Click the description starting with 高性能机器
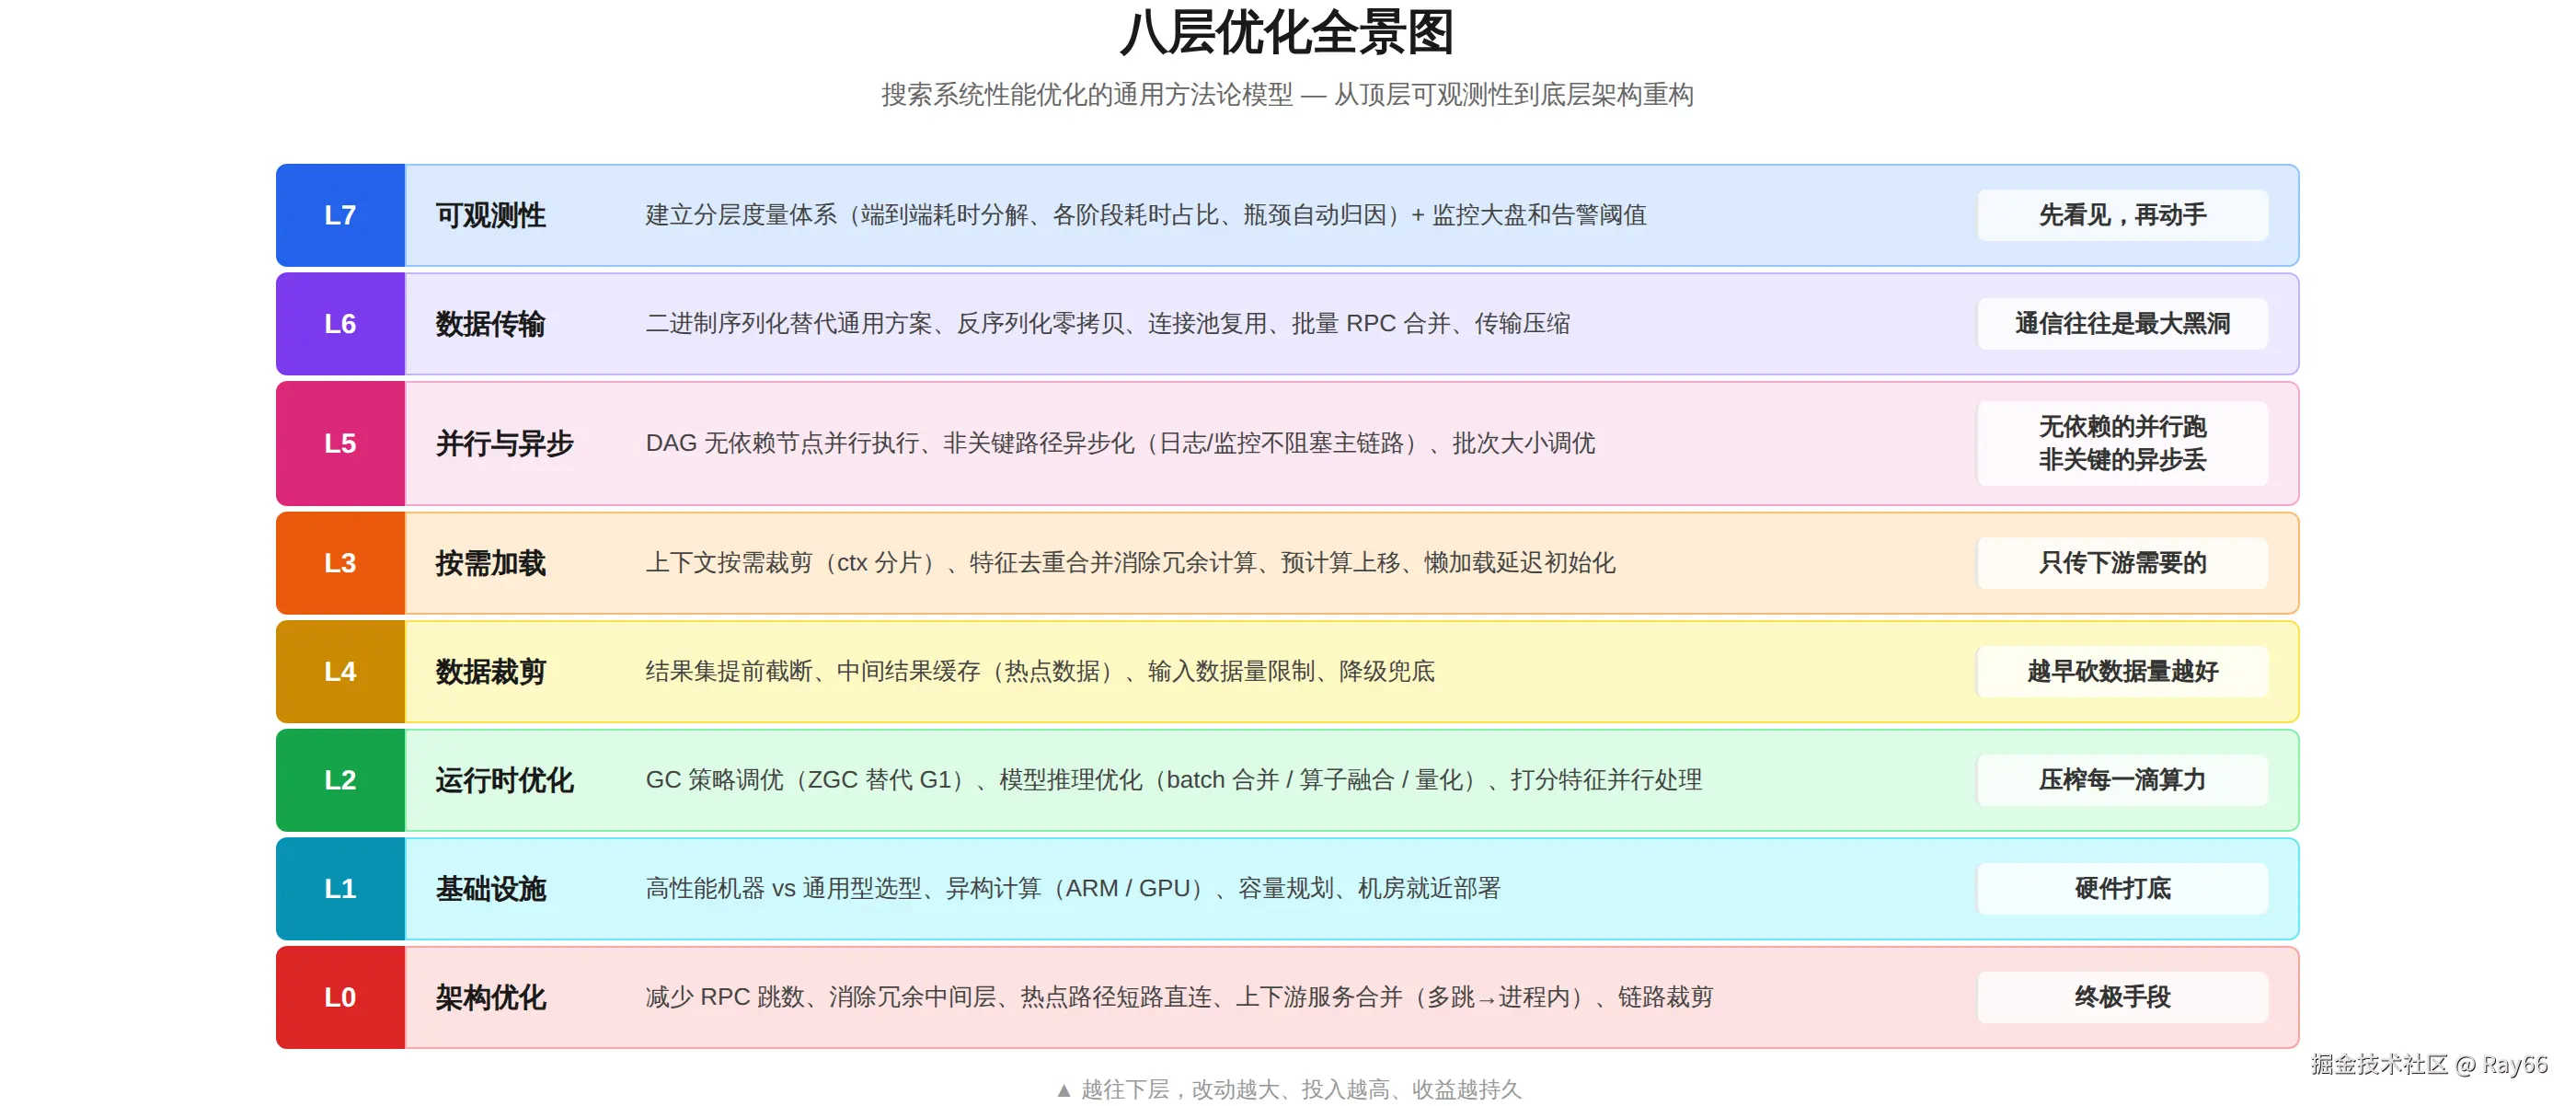 (x=1073, y=888)
